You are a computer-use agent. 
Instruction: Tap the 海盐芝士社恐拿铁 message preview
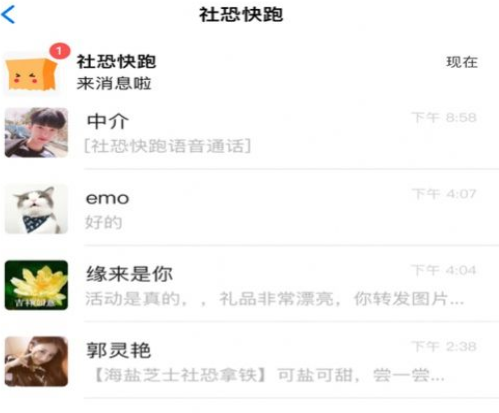coord(268,375)
